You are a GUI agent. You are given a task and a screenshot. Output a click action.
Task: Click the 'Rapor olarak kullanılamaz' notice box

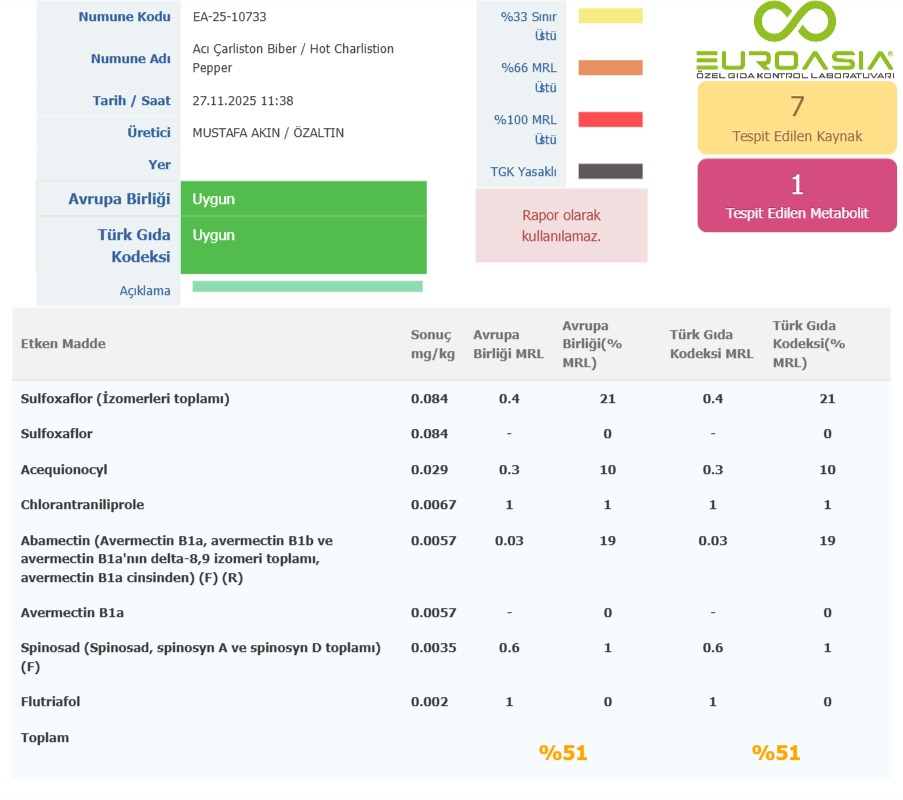click(x=561, y=226)
